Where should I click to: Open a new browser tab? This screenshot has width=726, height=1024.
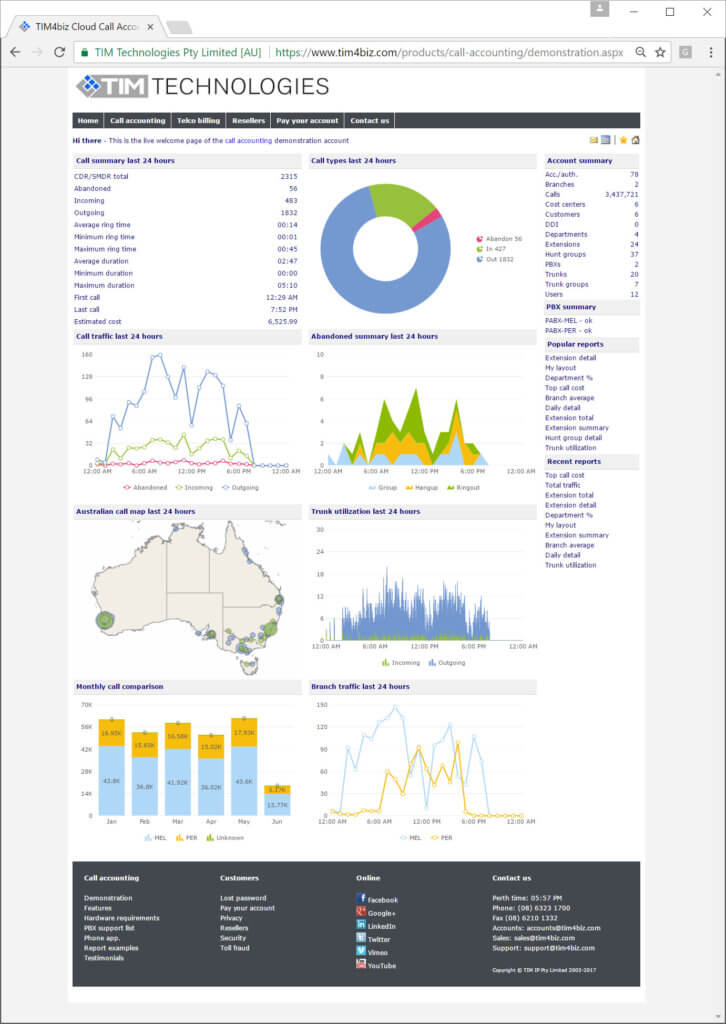point(178,27)
